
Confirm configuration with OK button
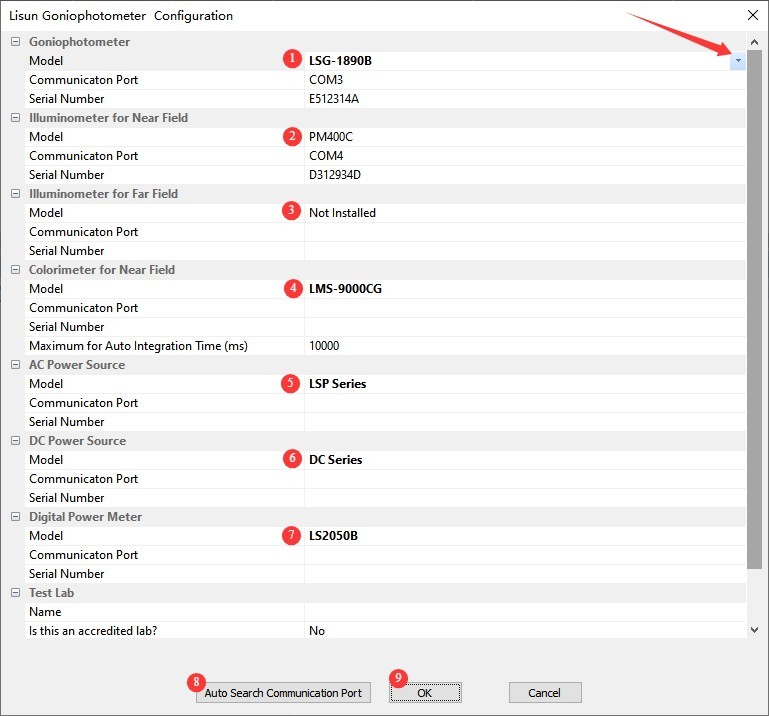point(425,693)
